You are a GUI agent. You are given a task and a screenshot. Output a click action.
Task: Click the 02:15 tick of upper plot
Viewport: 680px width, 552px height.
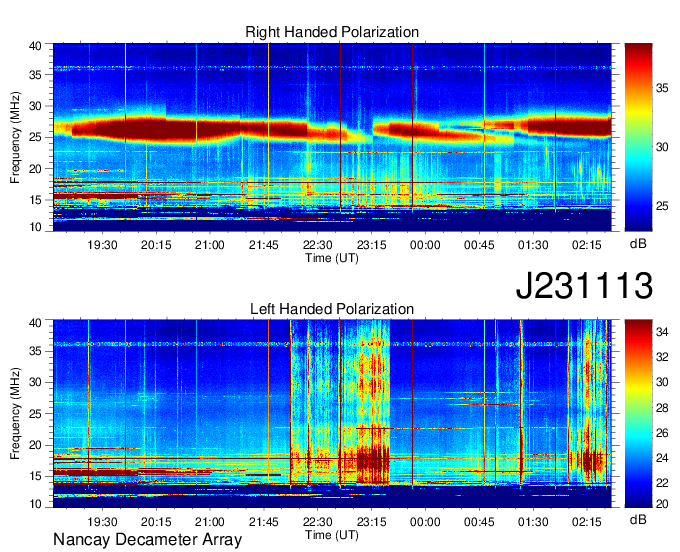coord(587,245)
